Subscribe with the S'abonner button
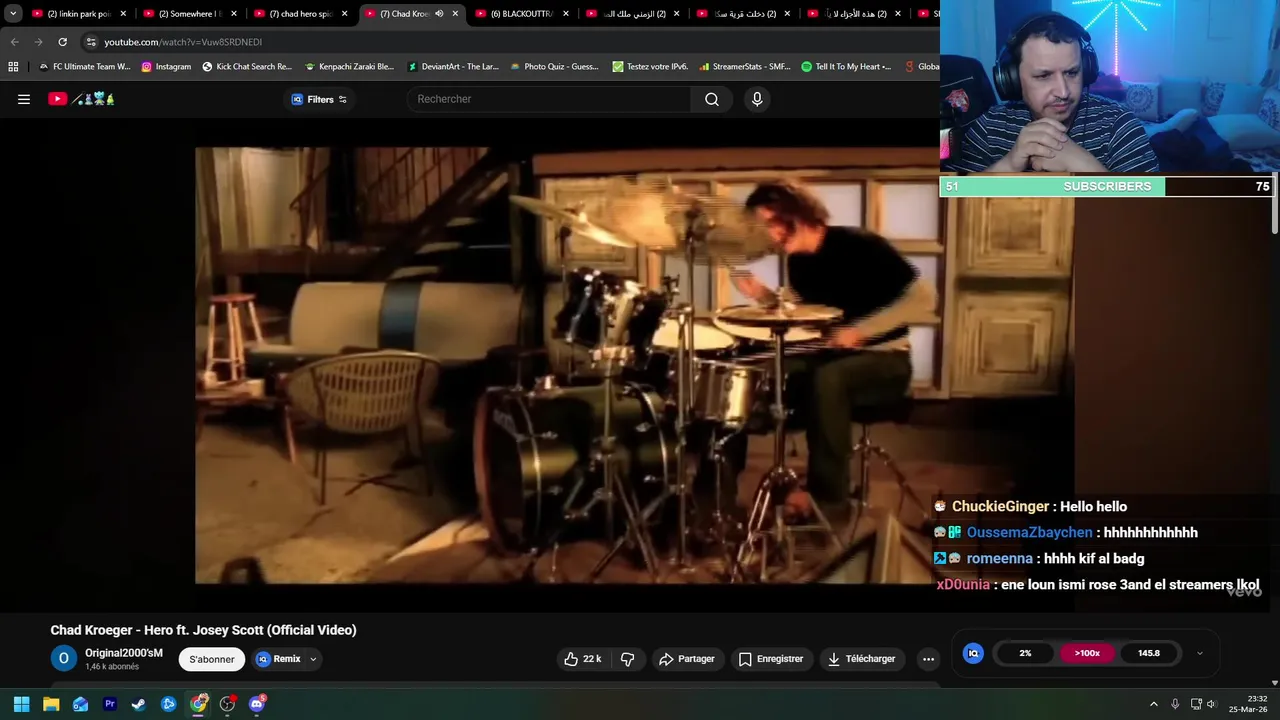The width and height of the screenshot is (1280, 720). (212, 659)
